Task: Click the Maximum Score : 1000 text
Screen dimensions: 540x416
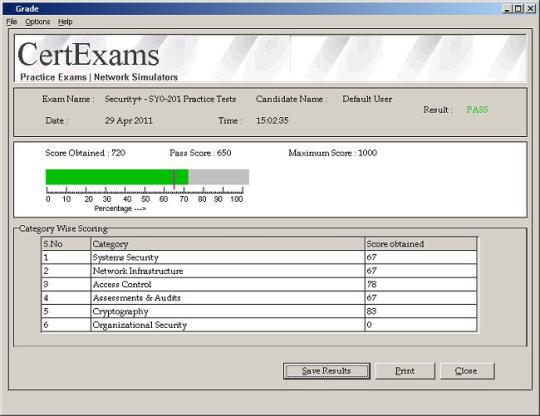Action: [x=333, y=153]
